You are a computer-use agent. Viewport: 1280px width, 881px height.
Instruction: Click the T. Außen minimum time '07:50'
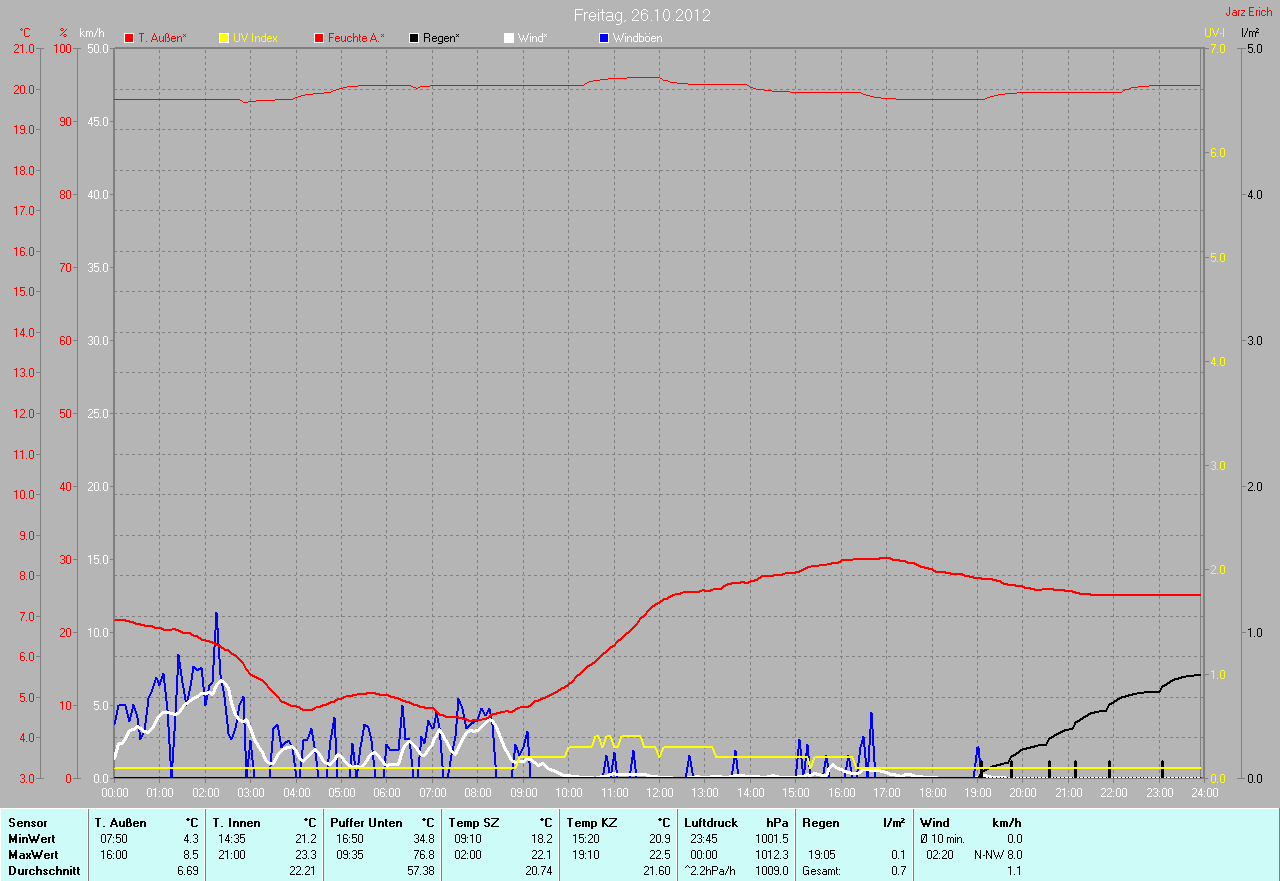tap(113, 838)
